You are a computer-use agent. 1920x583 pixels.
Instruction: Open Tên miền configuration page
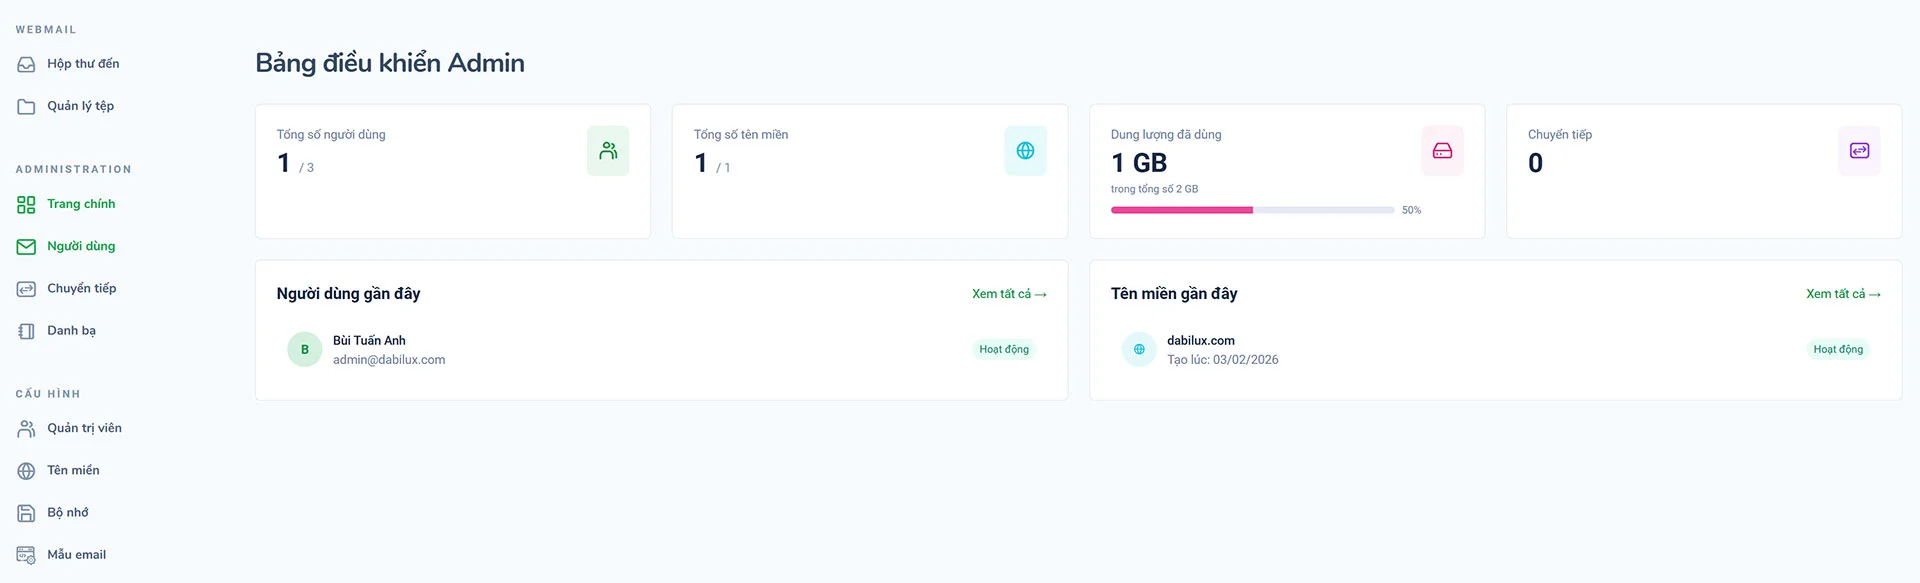73,470
